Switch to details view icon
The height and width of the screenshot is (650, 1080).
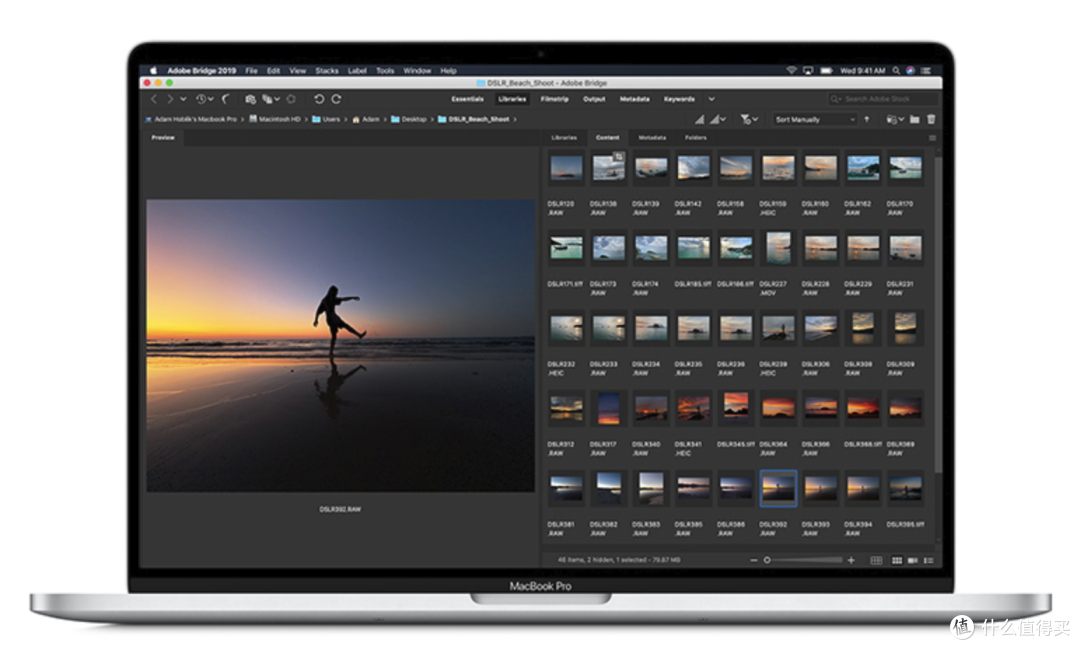[913, 560]
